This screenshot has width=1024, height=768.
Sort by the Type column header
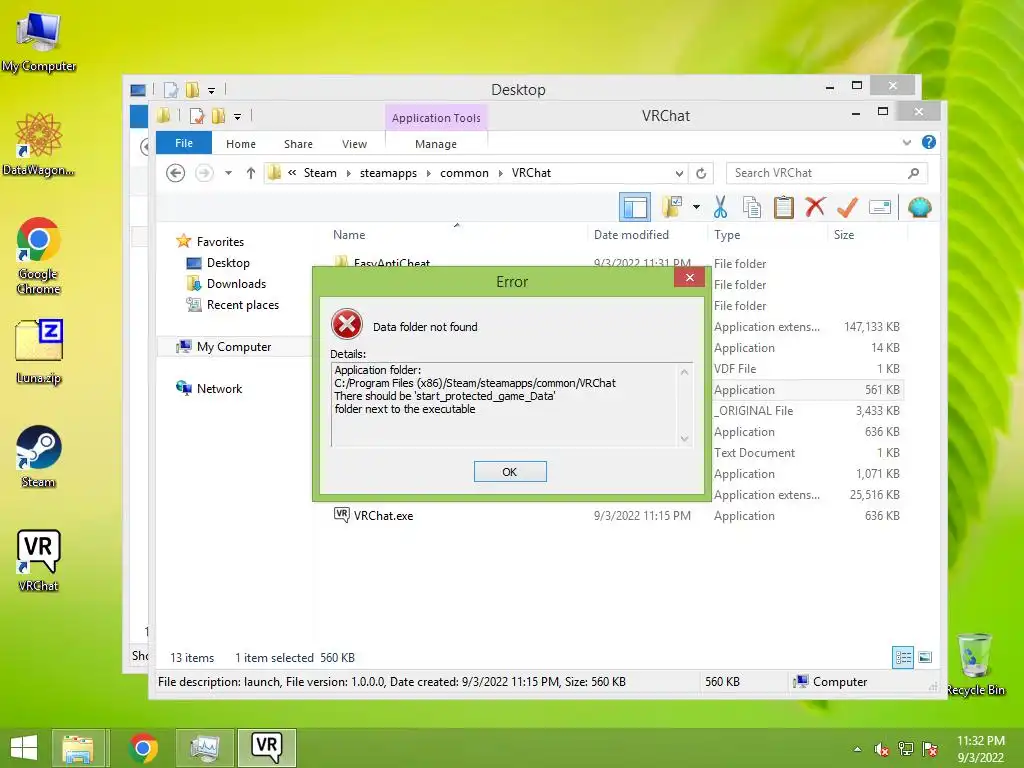(727, 235)
